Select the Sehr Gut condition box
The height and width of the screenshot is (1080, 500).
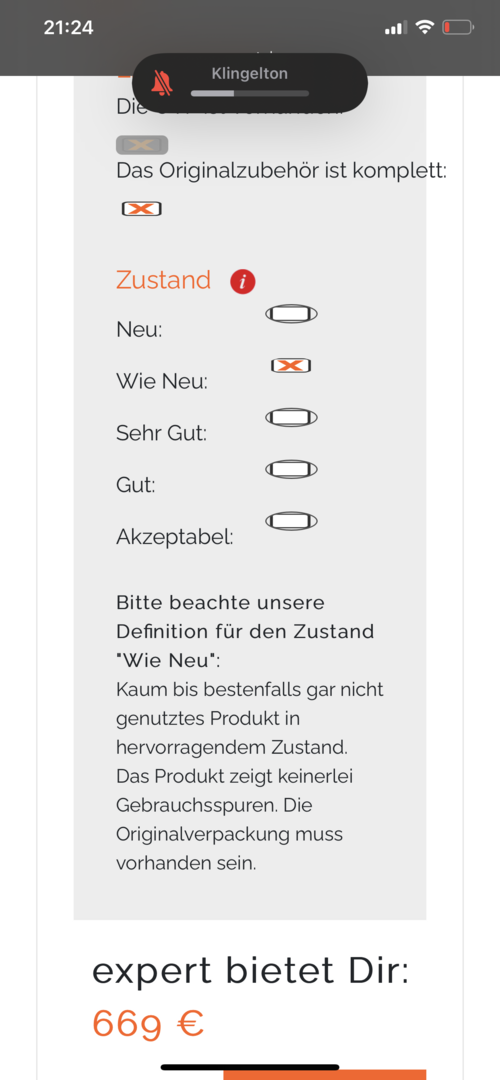click(291, 417)
